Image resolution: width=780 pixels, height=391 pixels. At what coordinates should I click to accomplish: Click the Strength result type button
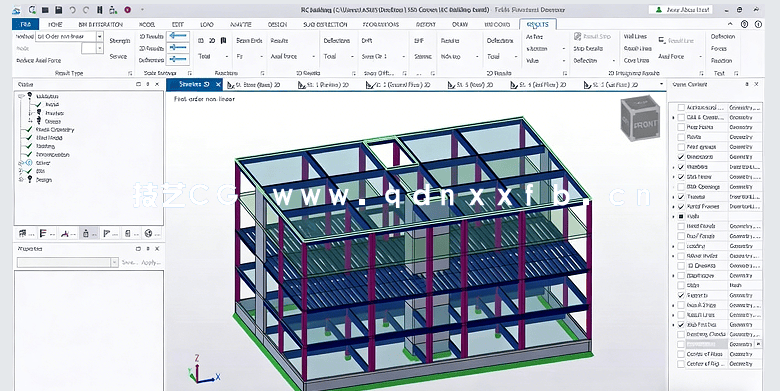[120, 41]
